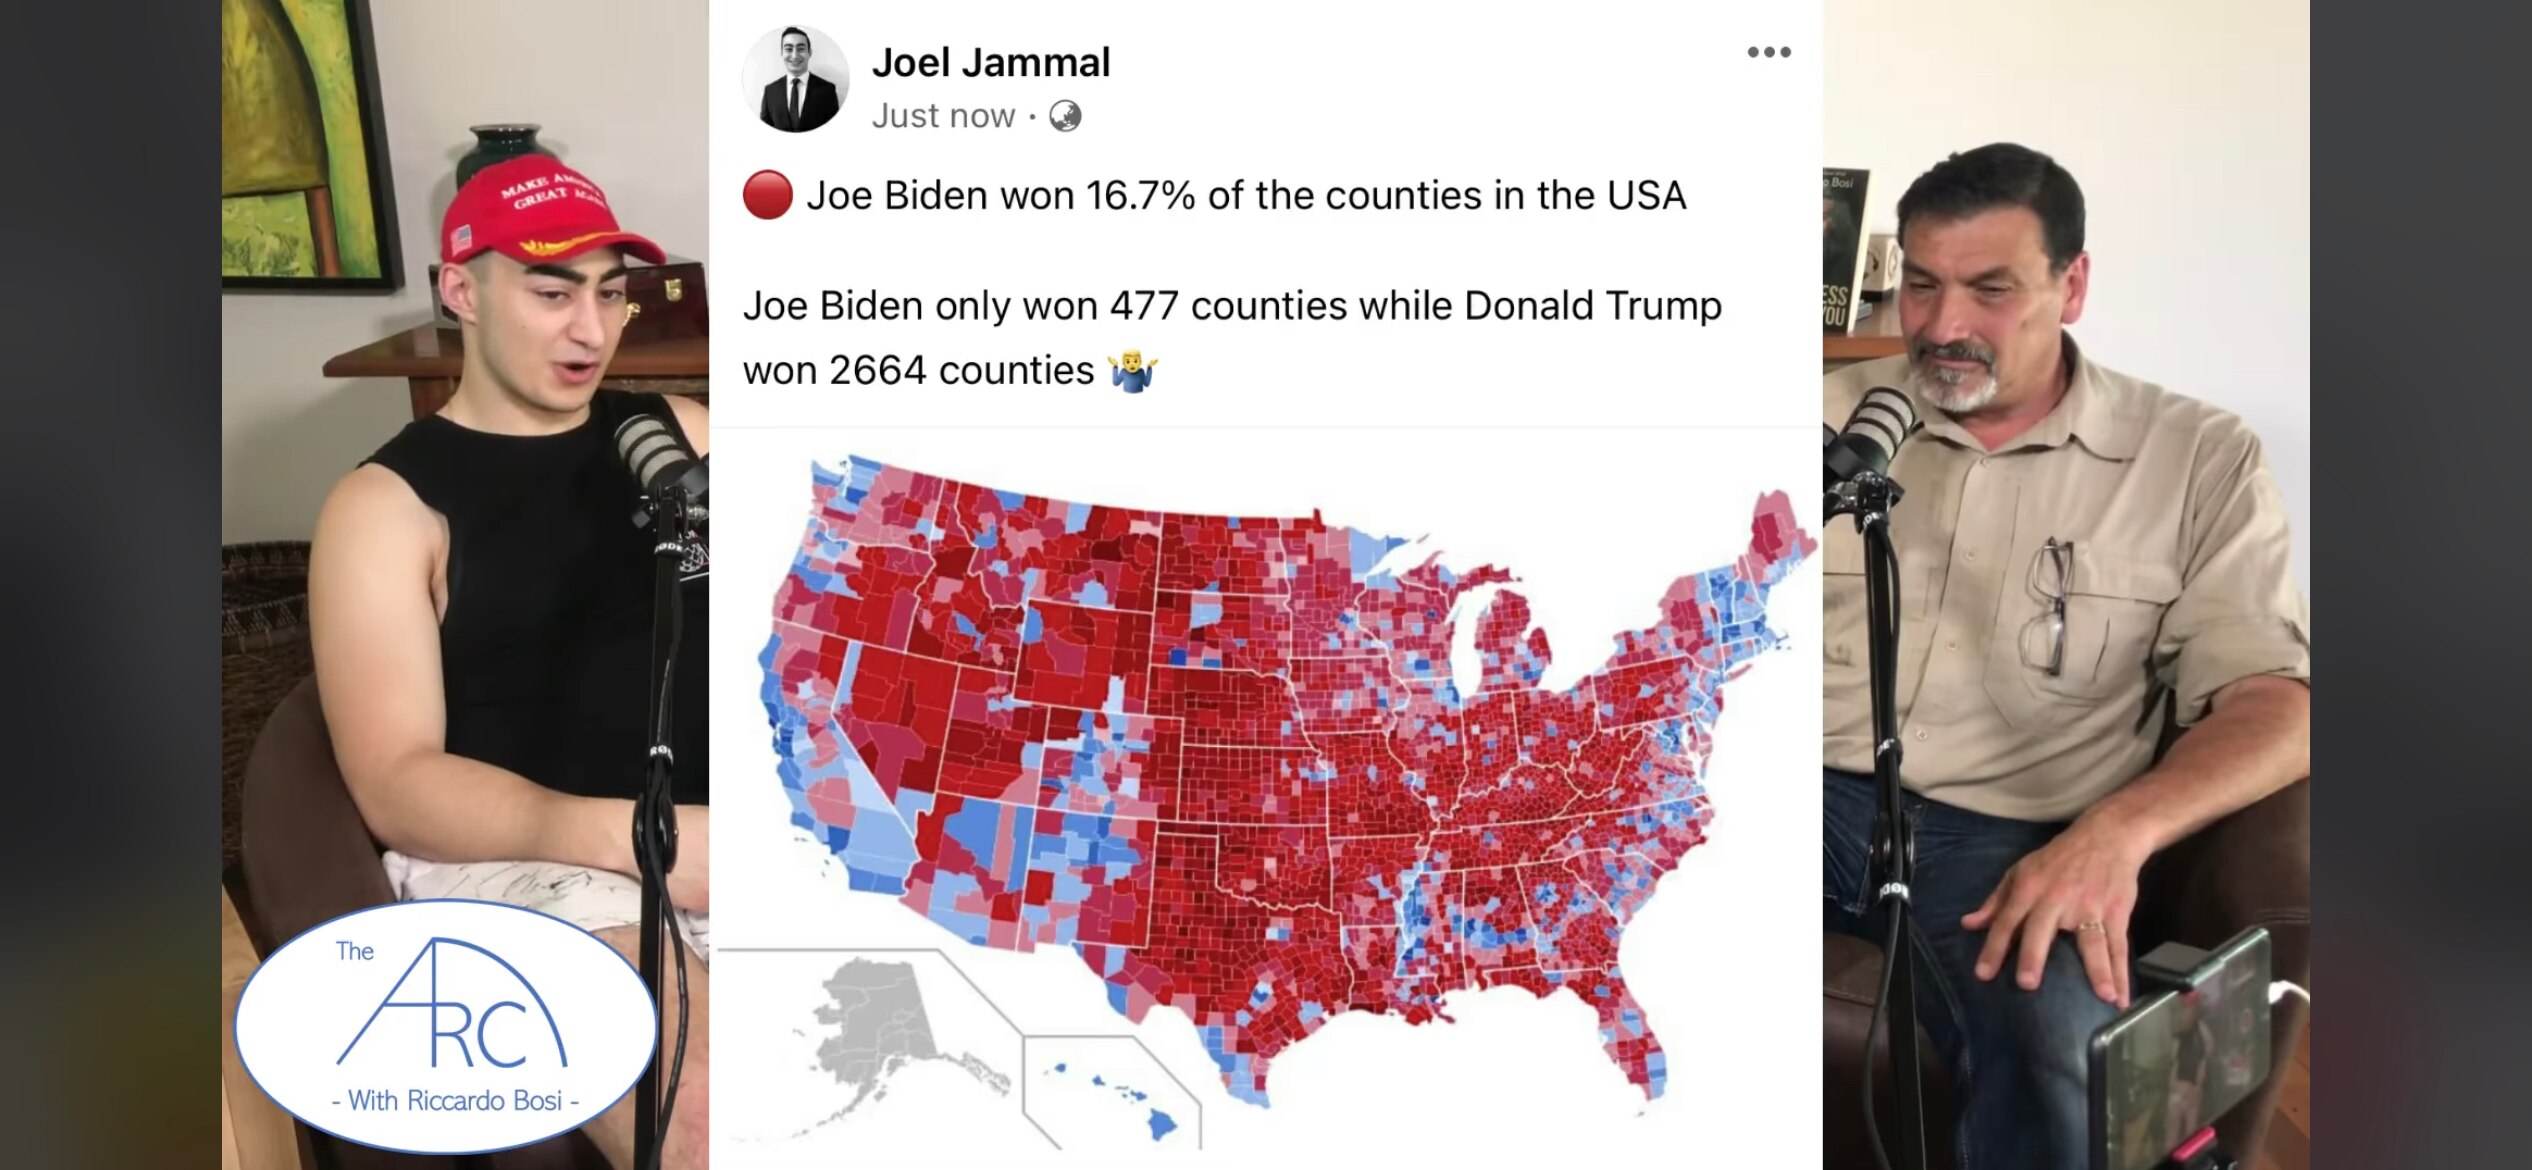Screen dimensions: 2532x1170
Task: Click the "Joe Biden won 16.7%" headline text
Action: click(1245, 195)
